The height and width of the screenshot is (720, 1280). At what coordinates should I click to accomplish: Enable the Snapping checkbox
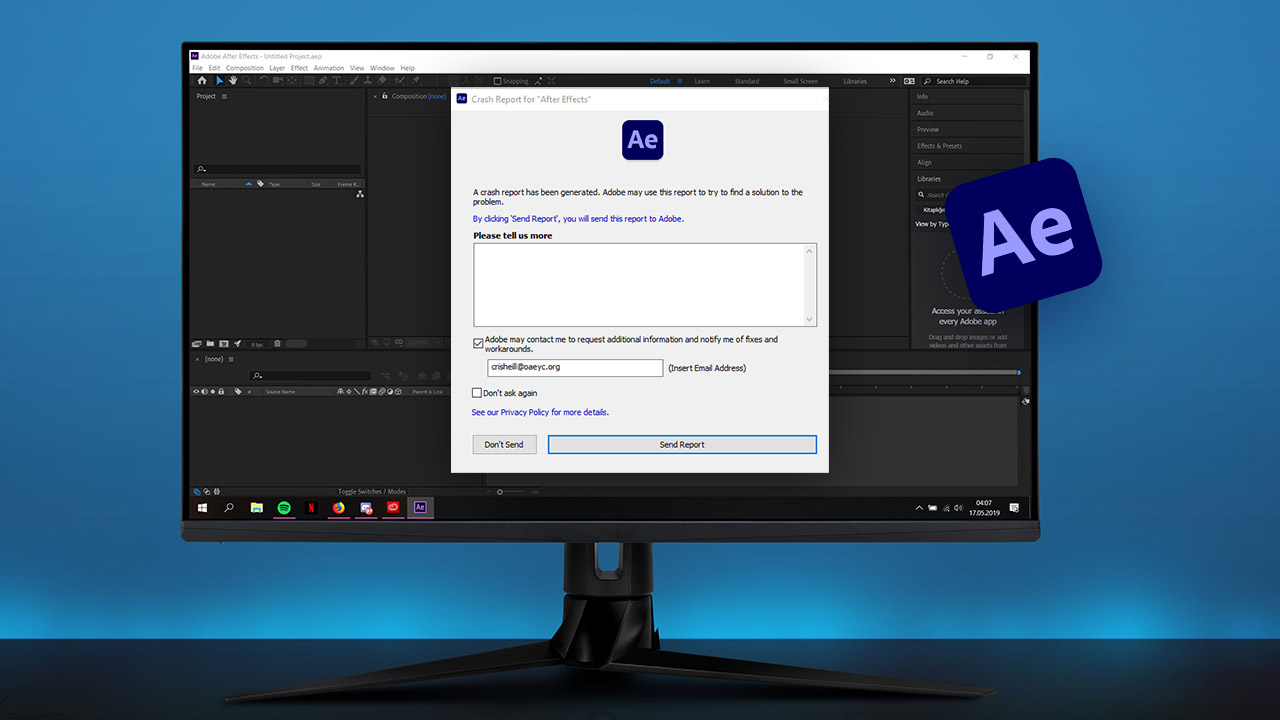(498, 81)
